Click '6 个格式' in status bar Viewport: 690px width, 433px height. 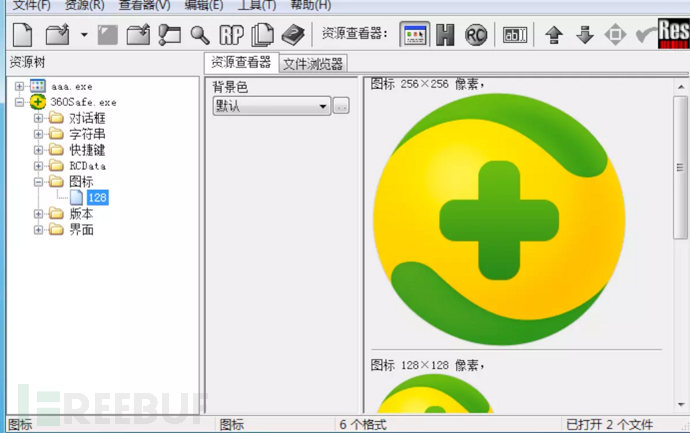[363, 425]
